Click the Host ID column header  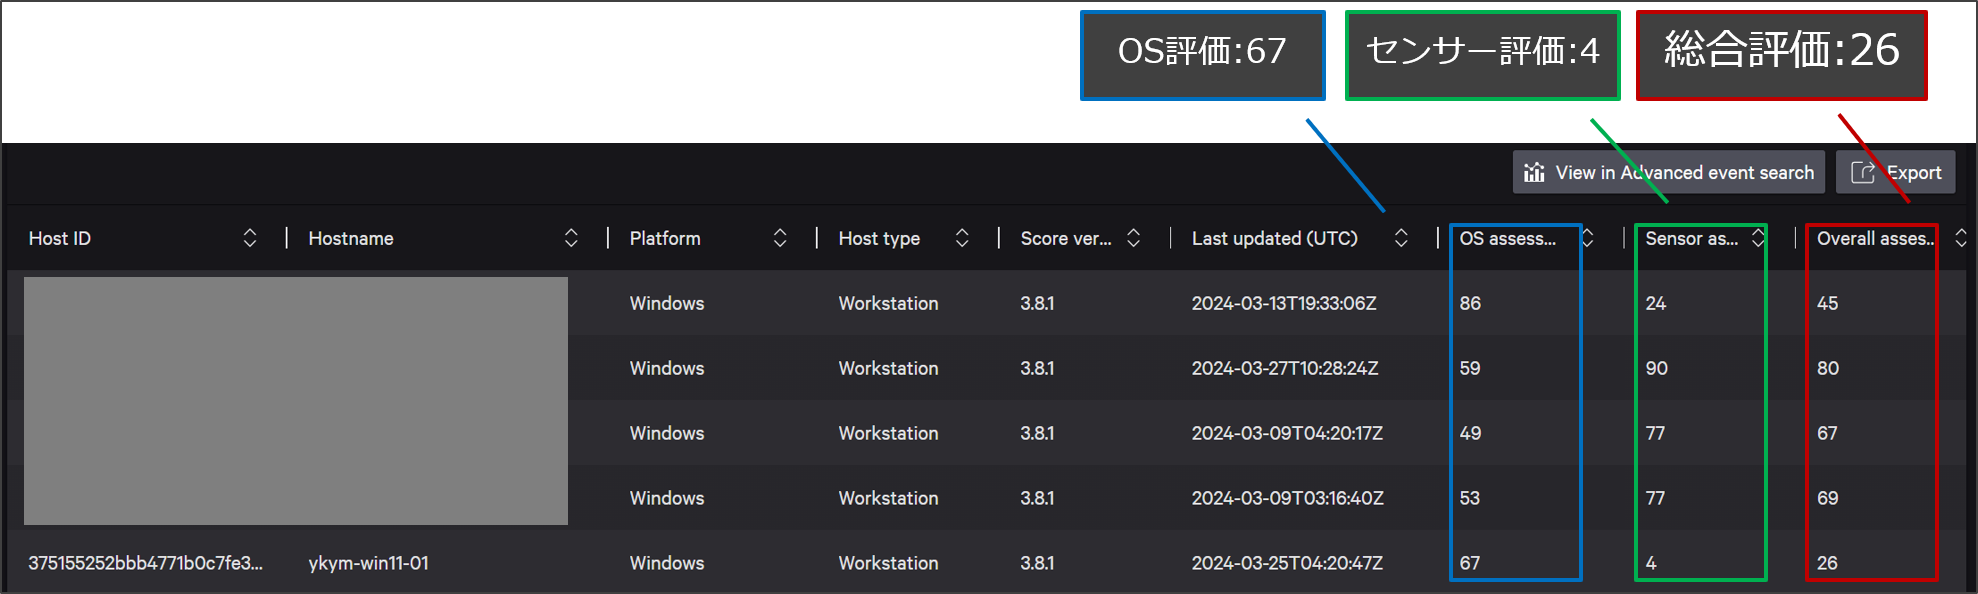coord(60,238)
